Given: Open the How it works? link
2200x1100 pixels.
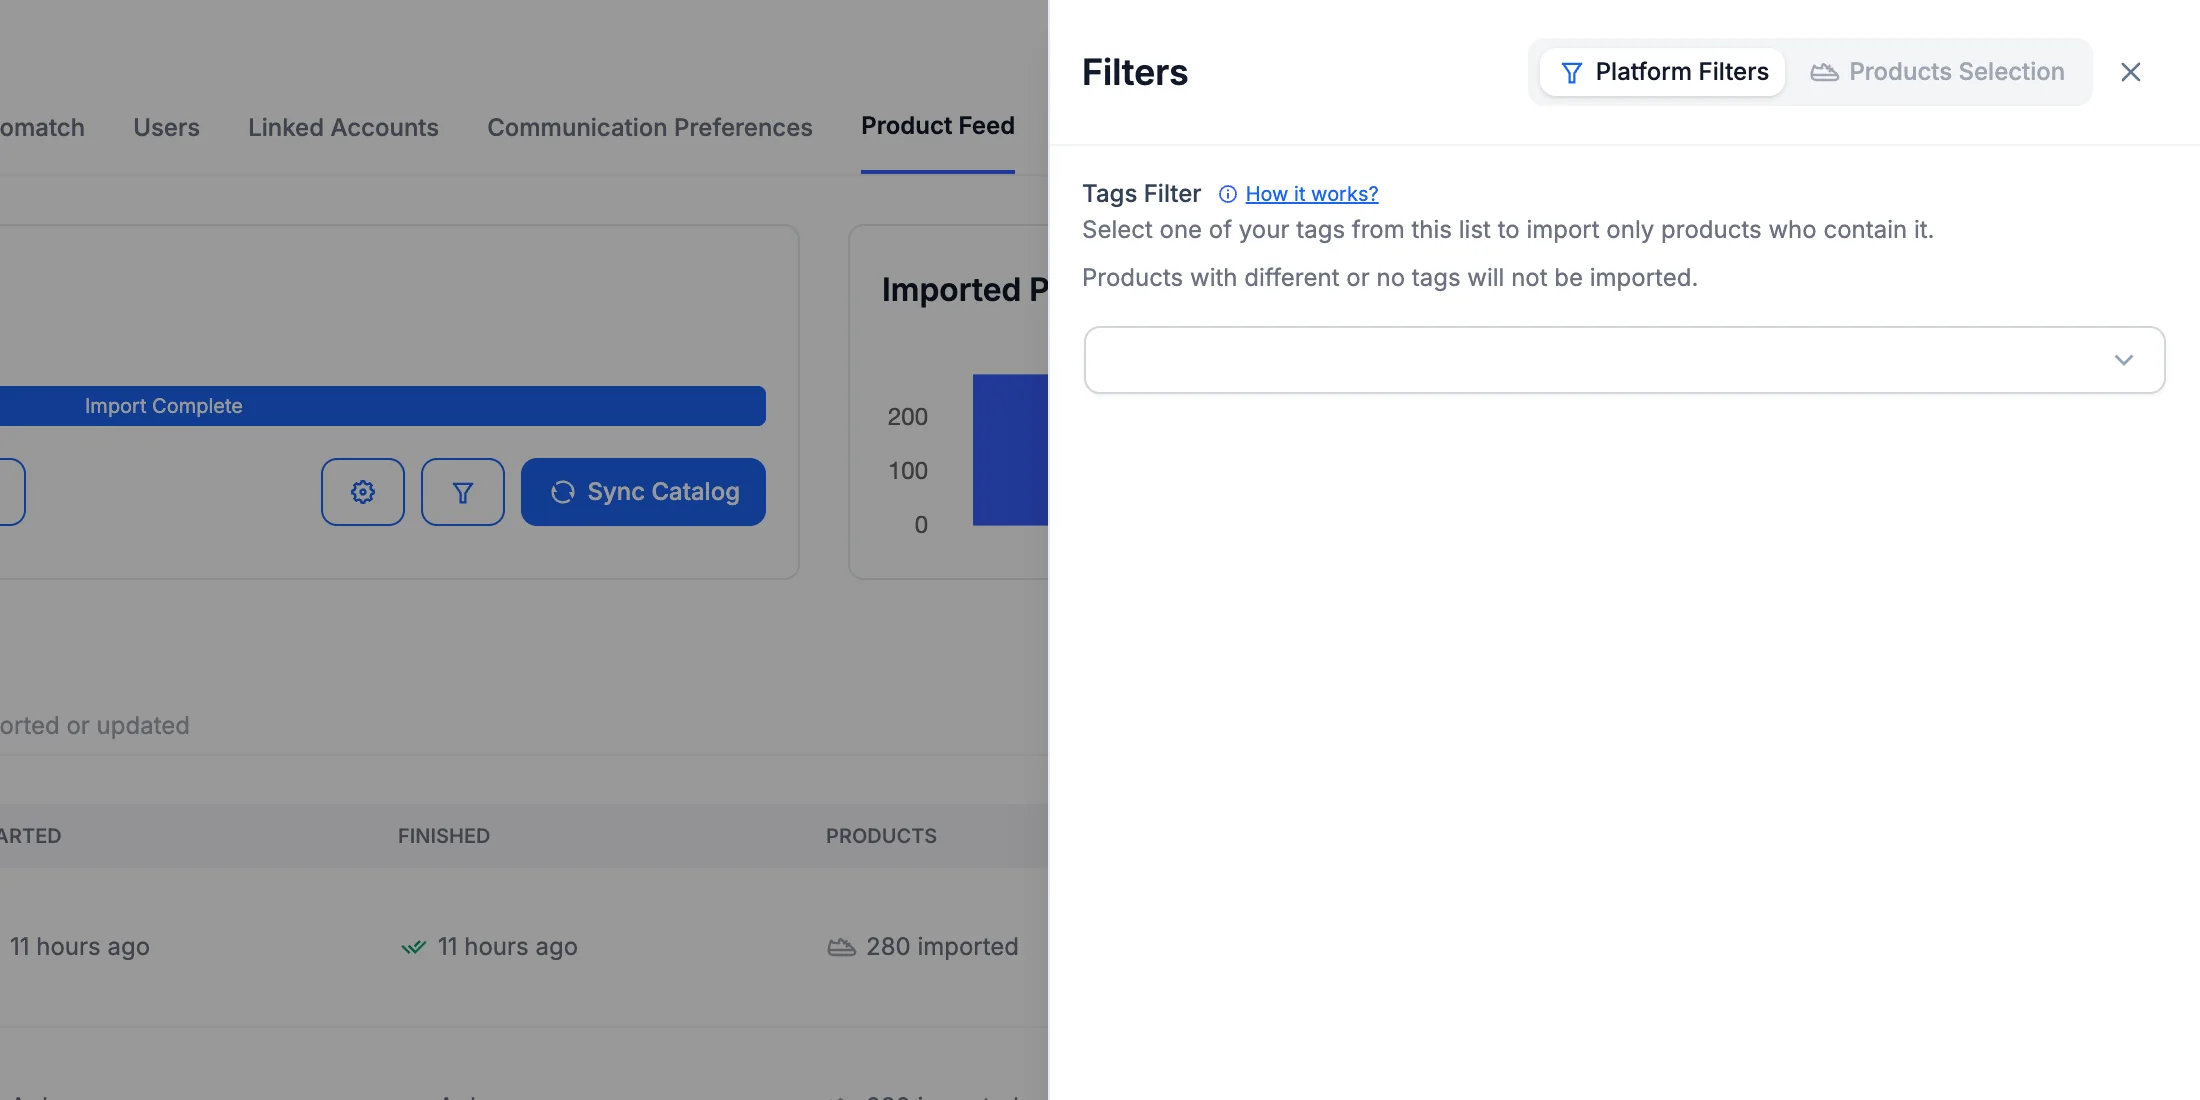Looking at the screenshot, I should tap(1311, 194).
